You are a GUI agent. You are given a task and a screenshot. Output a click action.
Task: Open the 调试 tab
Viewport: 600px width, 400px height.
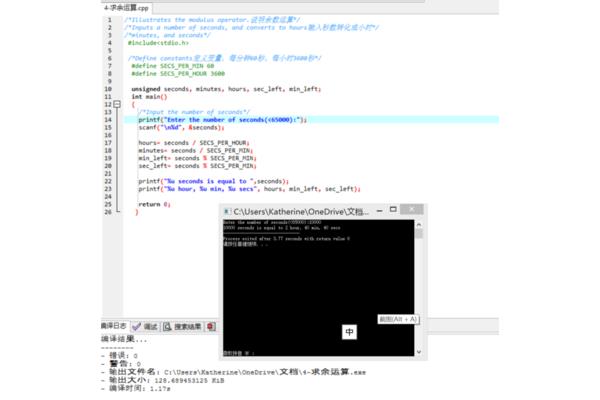(145, 327)
